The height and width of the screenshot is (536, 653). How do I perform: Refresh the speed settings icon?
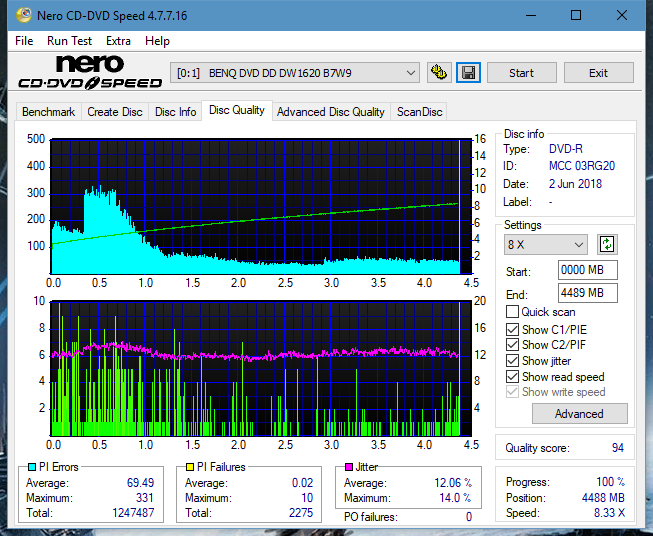point(607,244)
